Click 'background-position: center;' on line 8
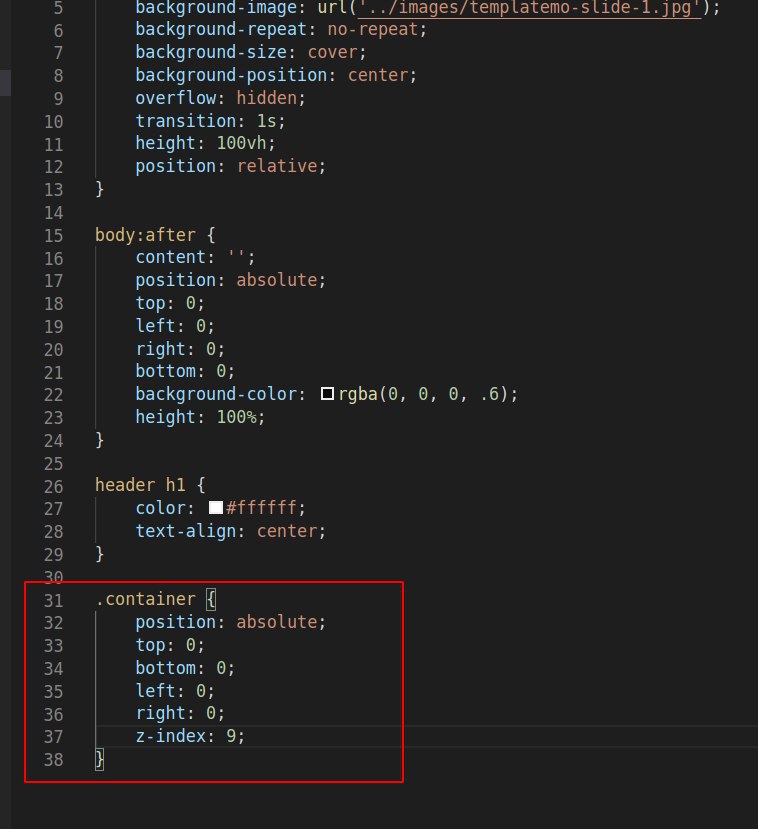Viewport: 758px width, 829px height. [276, 75]
